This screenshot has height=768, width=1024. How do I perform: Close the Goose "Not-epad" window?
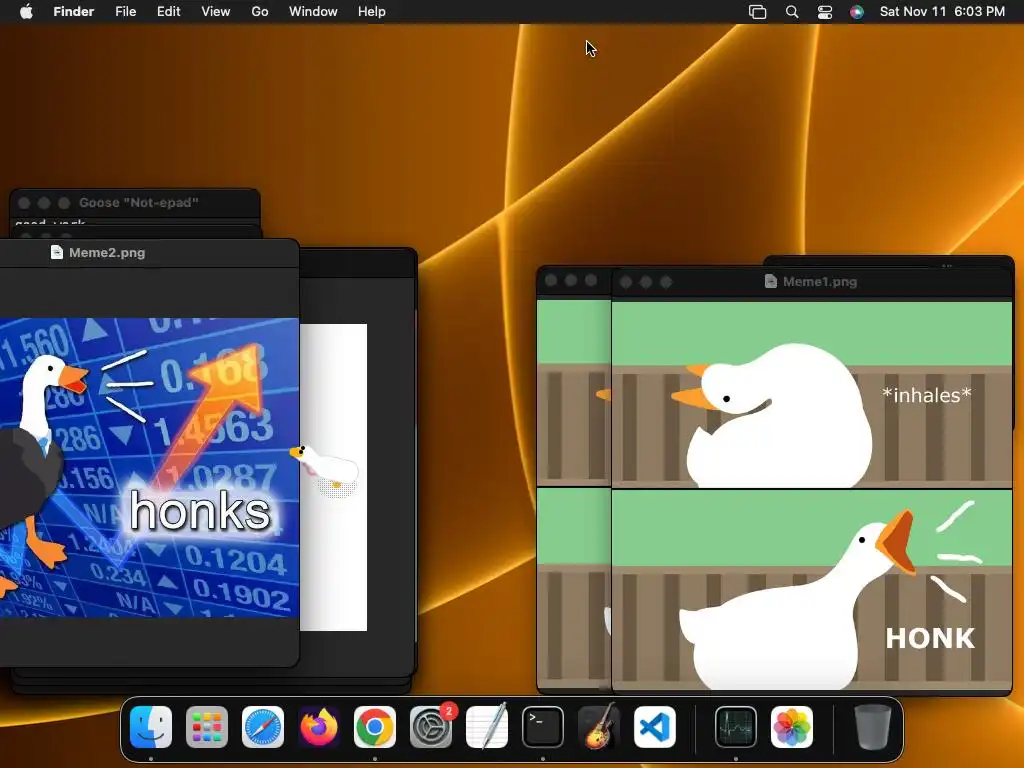24,203
